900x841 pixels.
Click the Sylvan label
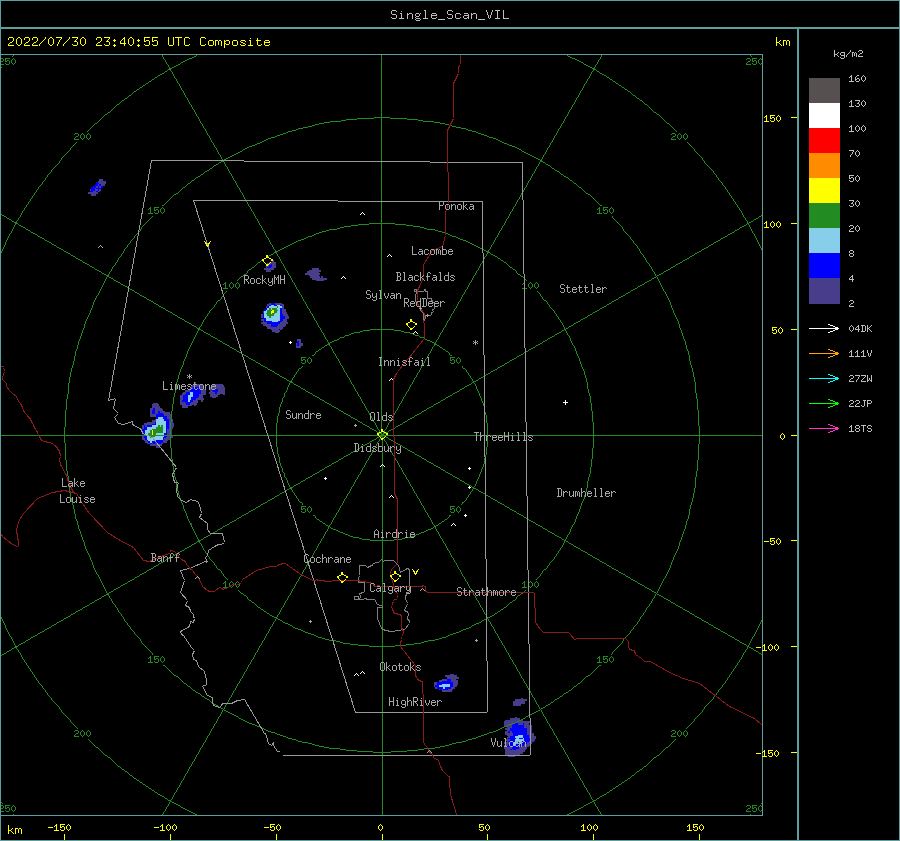coord(383,295)
